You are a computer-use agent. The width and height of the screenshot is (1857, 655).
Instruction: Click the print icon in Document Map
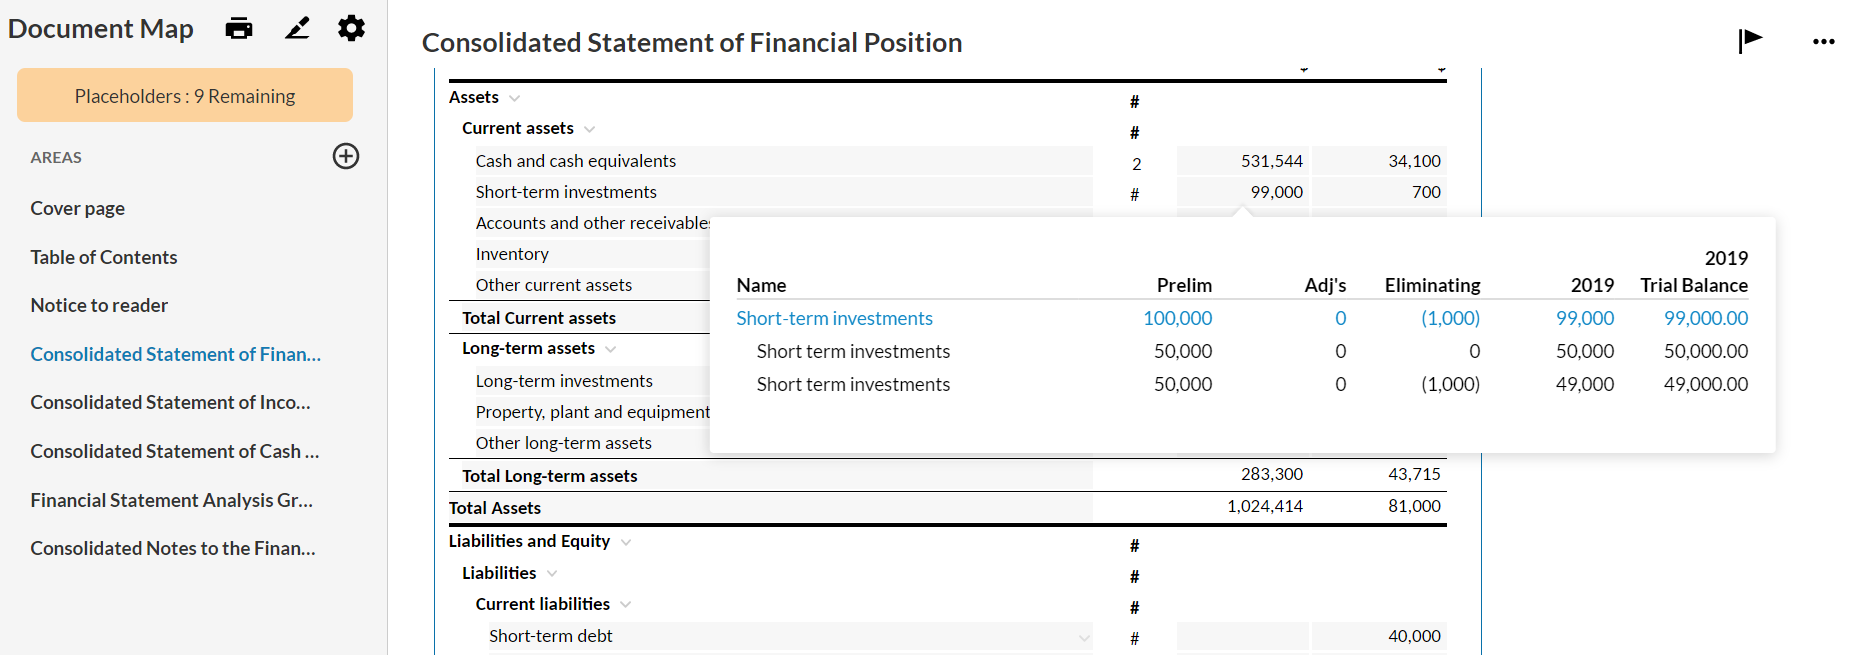239,28
